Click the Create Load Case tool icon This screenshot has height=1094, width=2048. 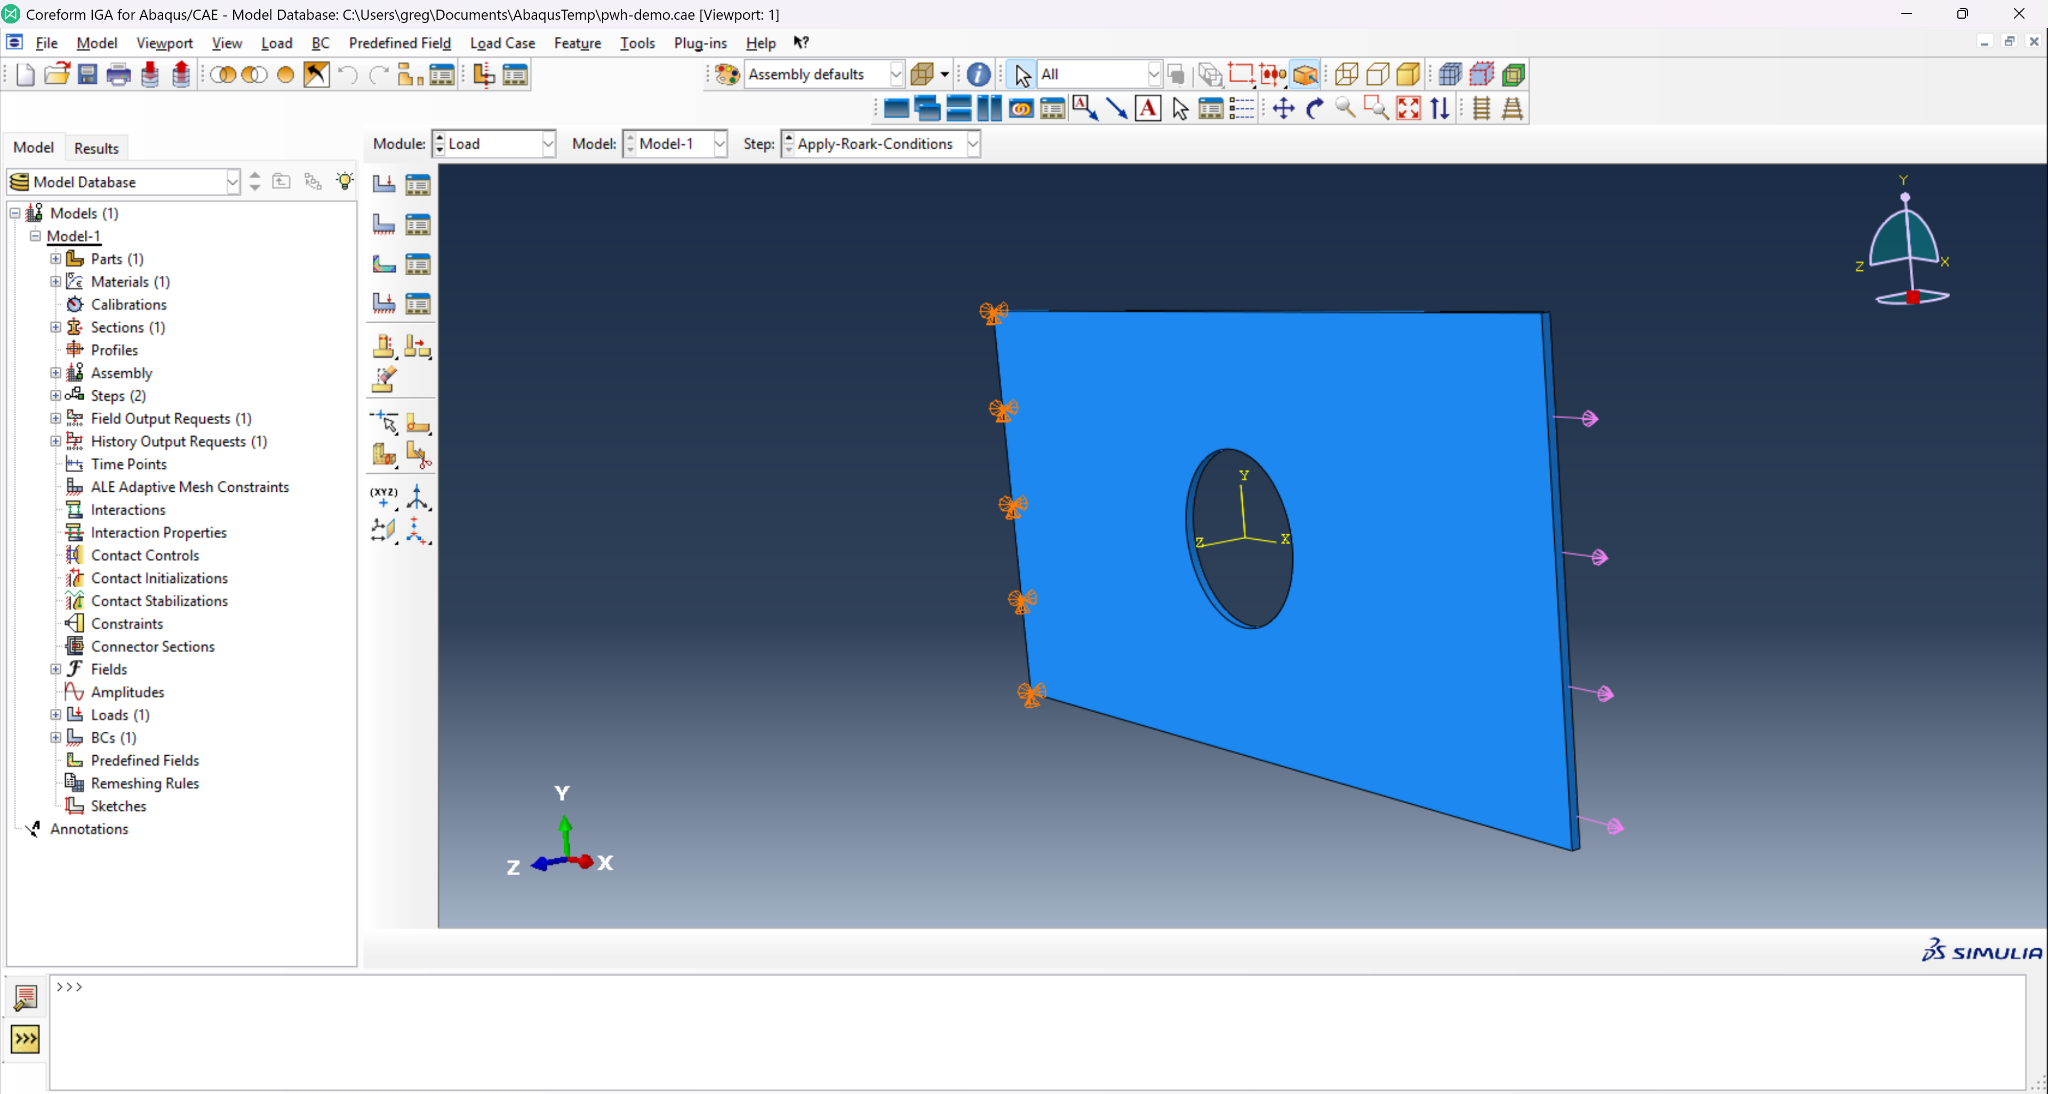[384, 303]
